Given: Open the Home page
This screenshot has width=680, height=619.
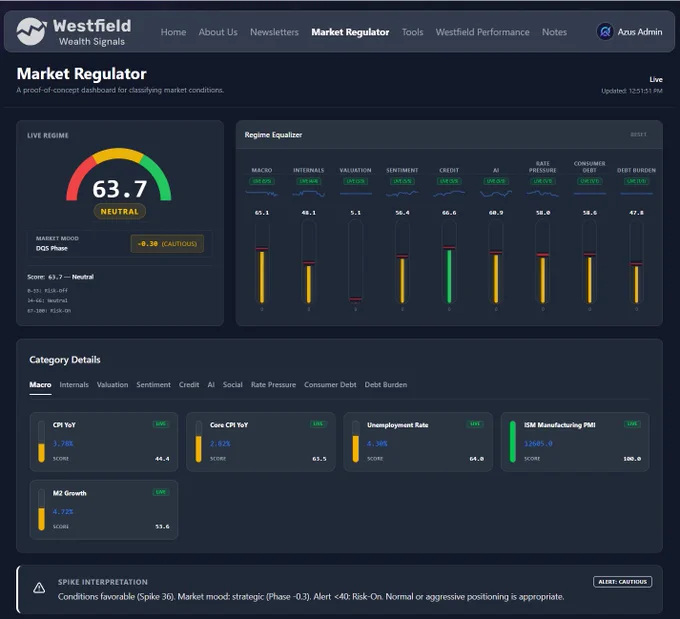Looking at the screenshot, I should (173, 32).
